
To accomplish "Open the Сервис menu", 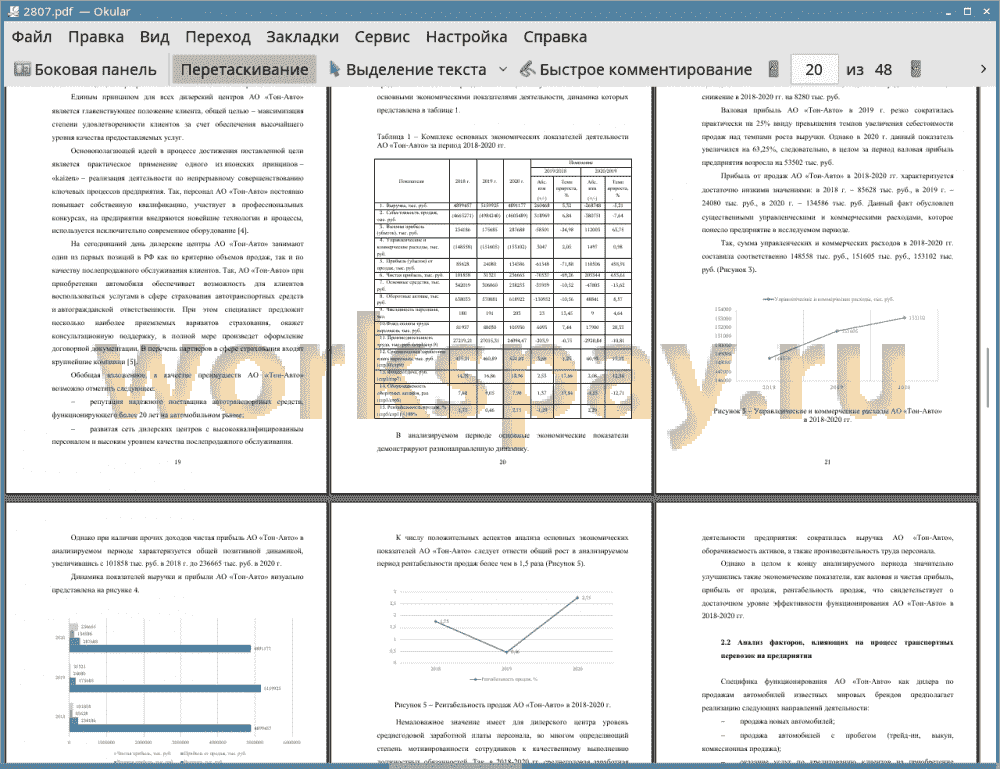I will tap(382, 37).
